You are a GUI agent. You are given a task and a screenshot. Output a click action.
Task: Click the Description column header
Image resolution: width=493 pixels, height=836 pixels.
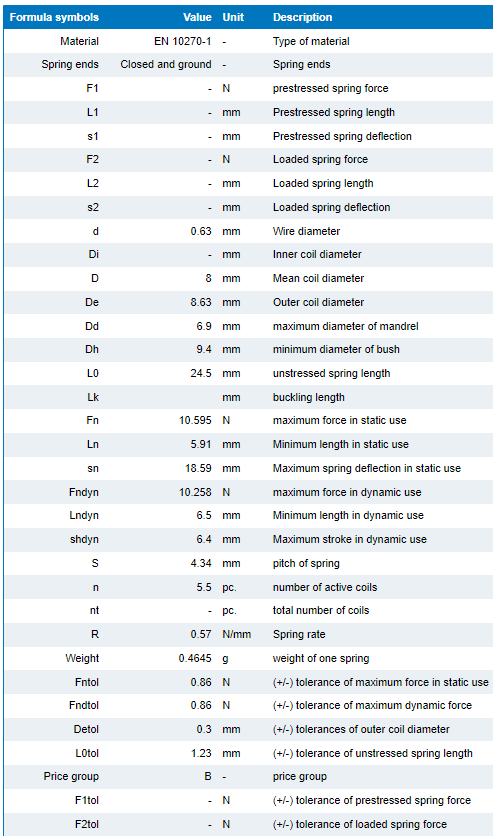point(302,18)
